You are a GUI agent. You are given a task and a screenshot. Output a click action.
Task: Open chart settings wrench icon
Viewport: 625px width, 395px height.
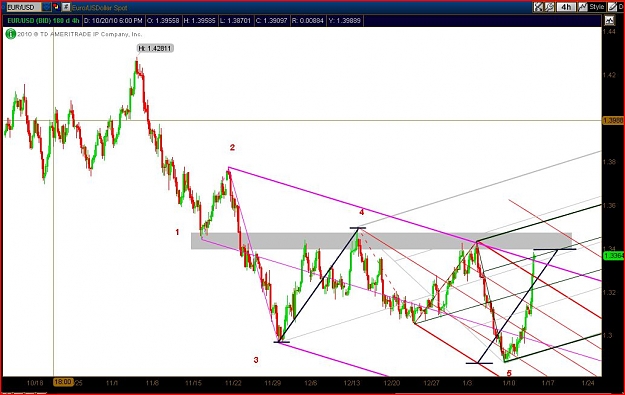pyautogui.click(x=549, y=7)
